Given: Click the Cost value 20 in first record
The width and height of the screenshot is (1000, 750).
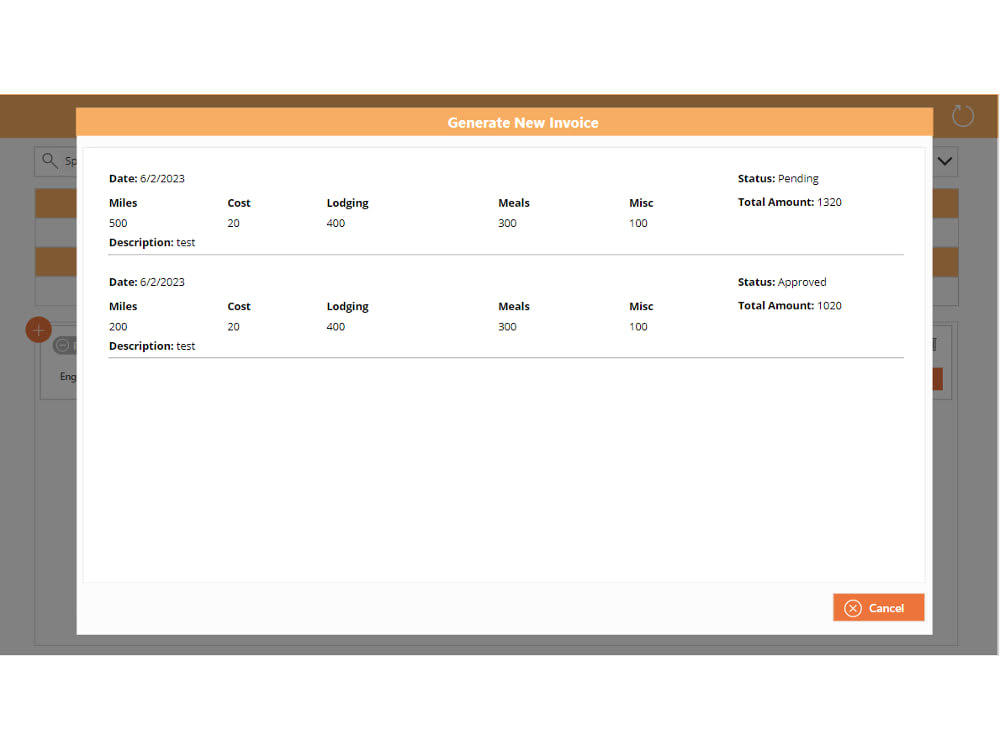Looking at the screenshot, I should tap(231, 223).
